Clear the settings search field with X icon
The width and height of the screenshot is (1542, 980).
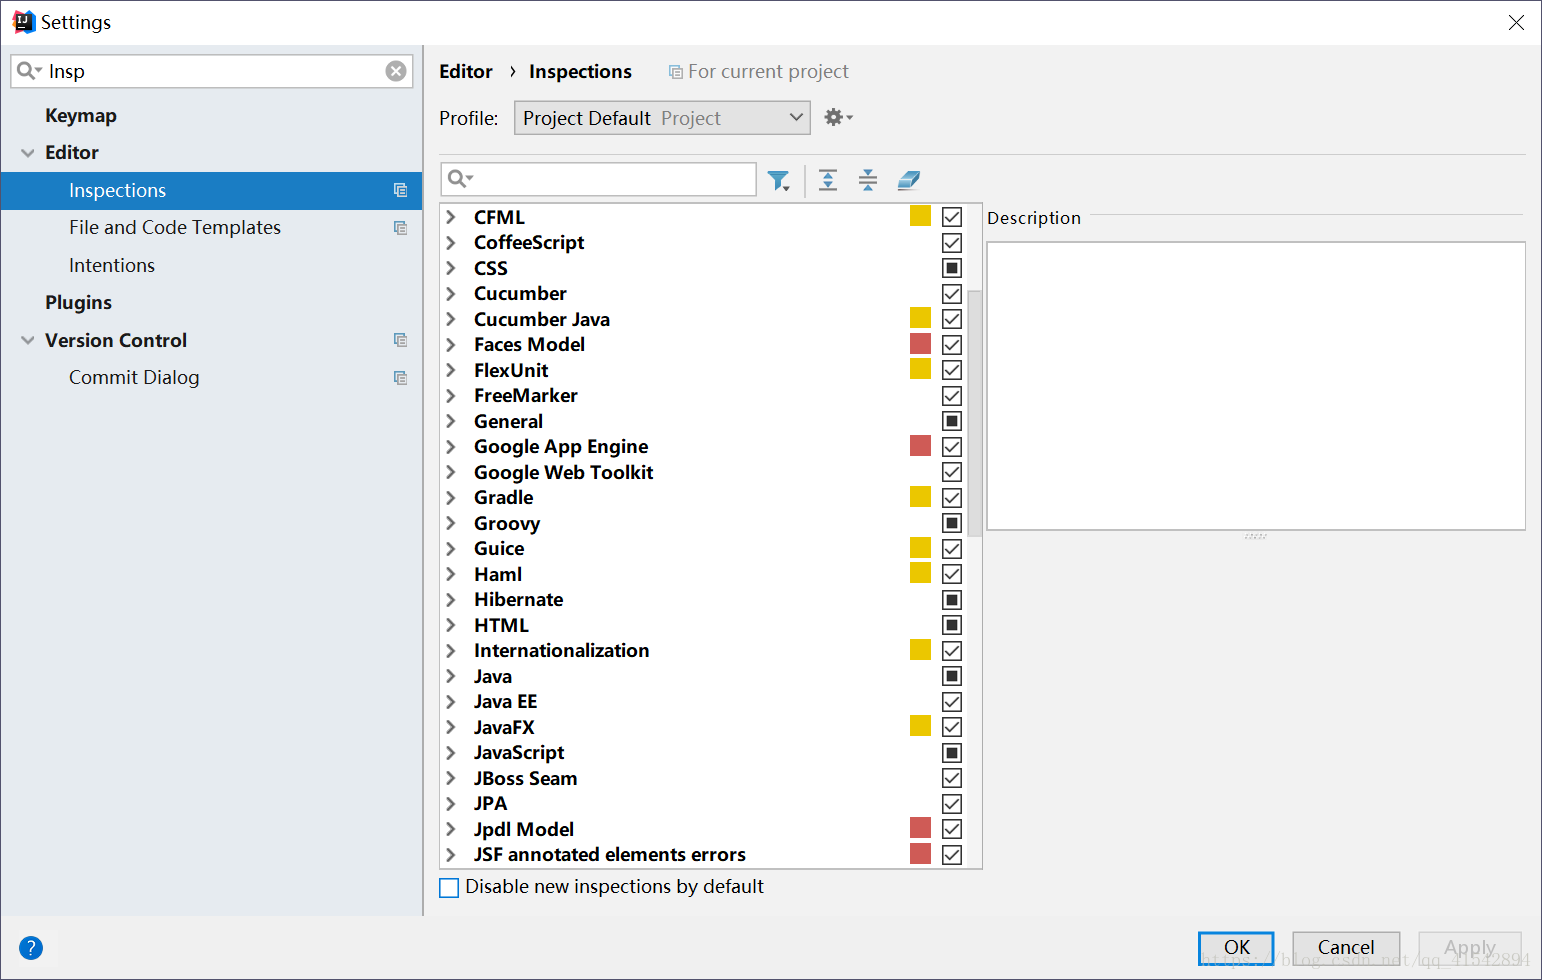click(x=396, y=71)
